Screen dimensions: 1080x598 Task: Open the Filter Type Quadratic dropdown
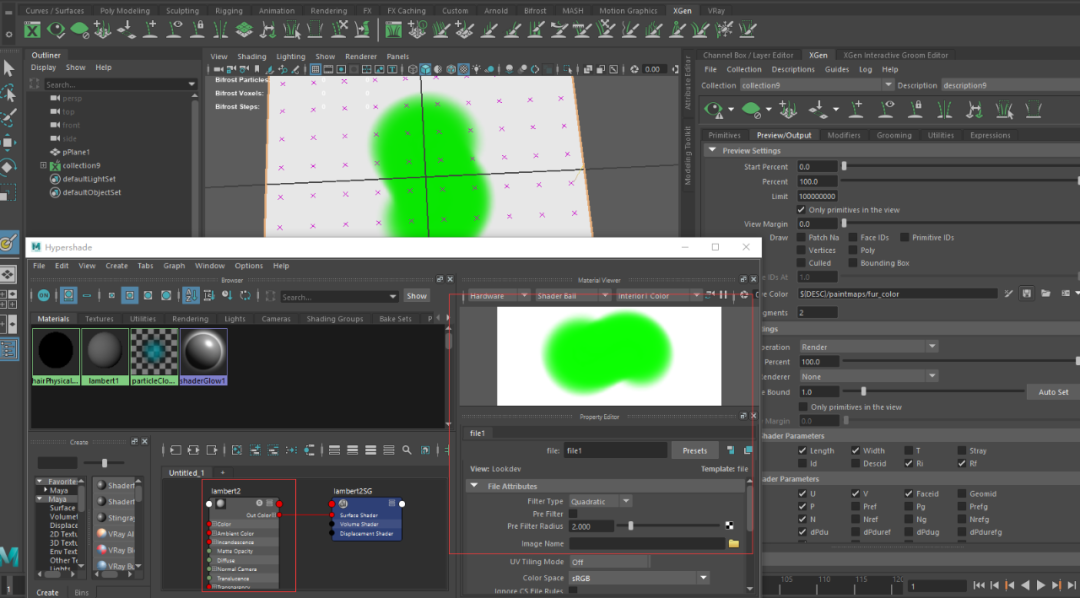point(600,502)
